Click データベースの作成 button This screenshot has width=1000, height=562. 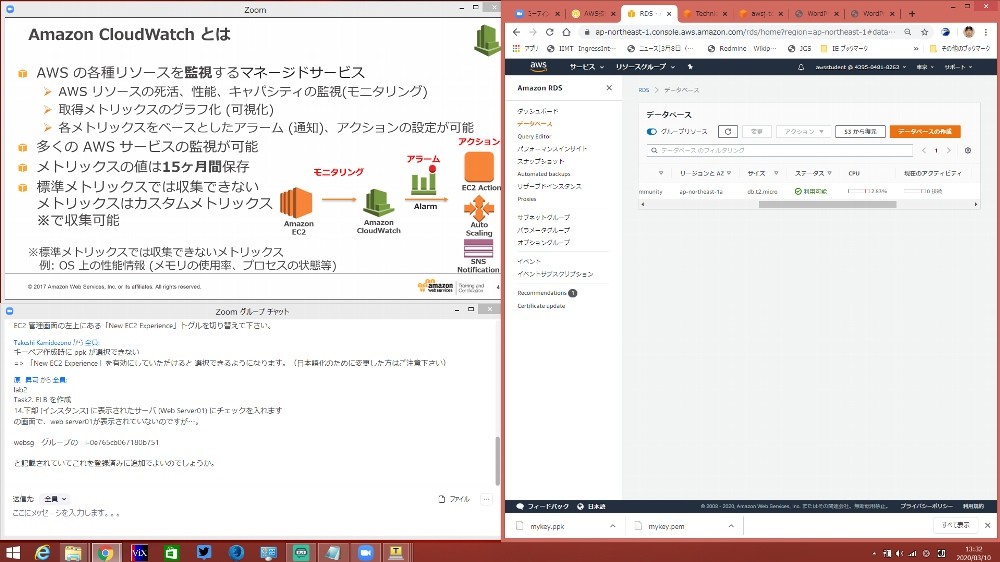[x=925, y=131]
